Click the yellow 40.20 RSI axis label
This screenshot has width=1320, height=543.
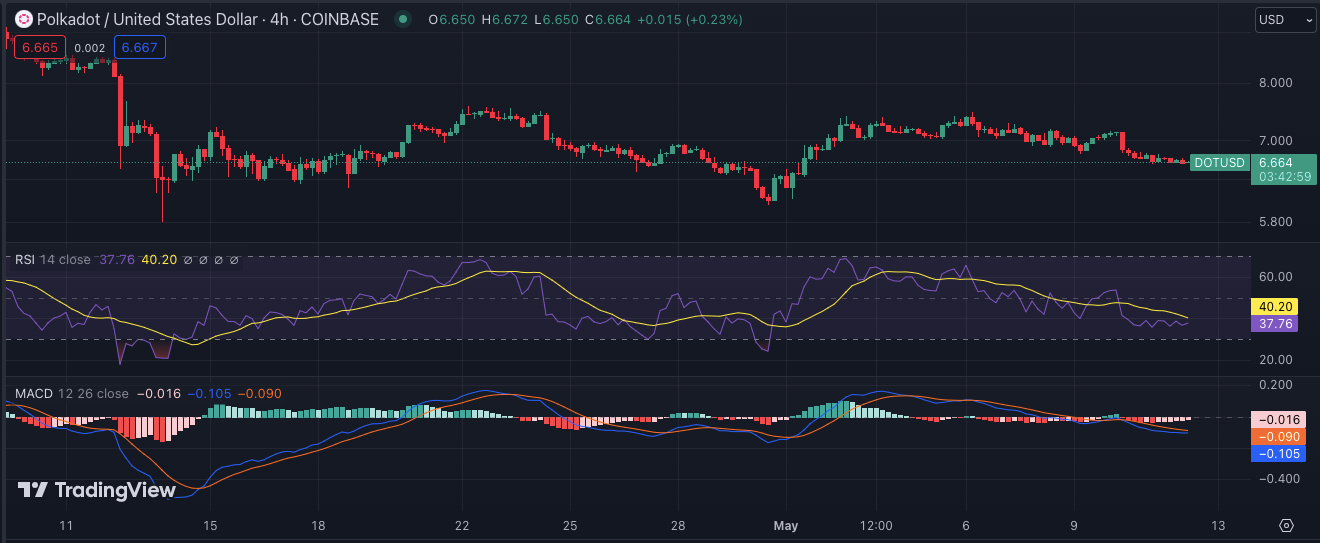click(x=1274, y=307)
